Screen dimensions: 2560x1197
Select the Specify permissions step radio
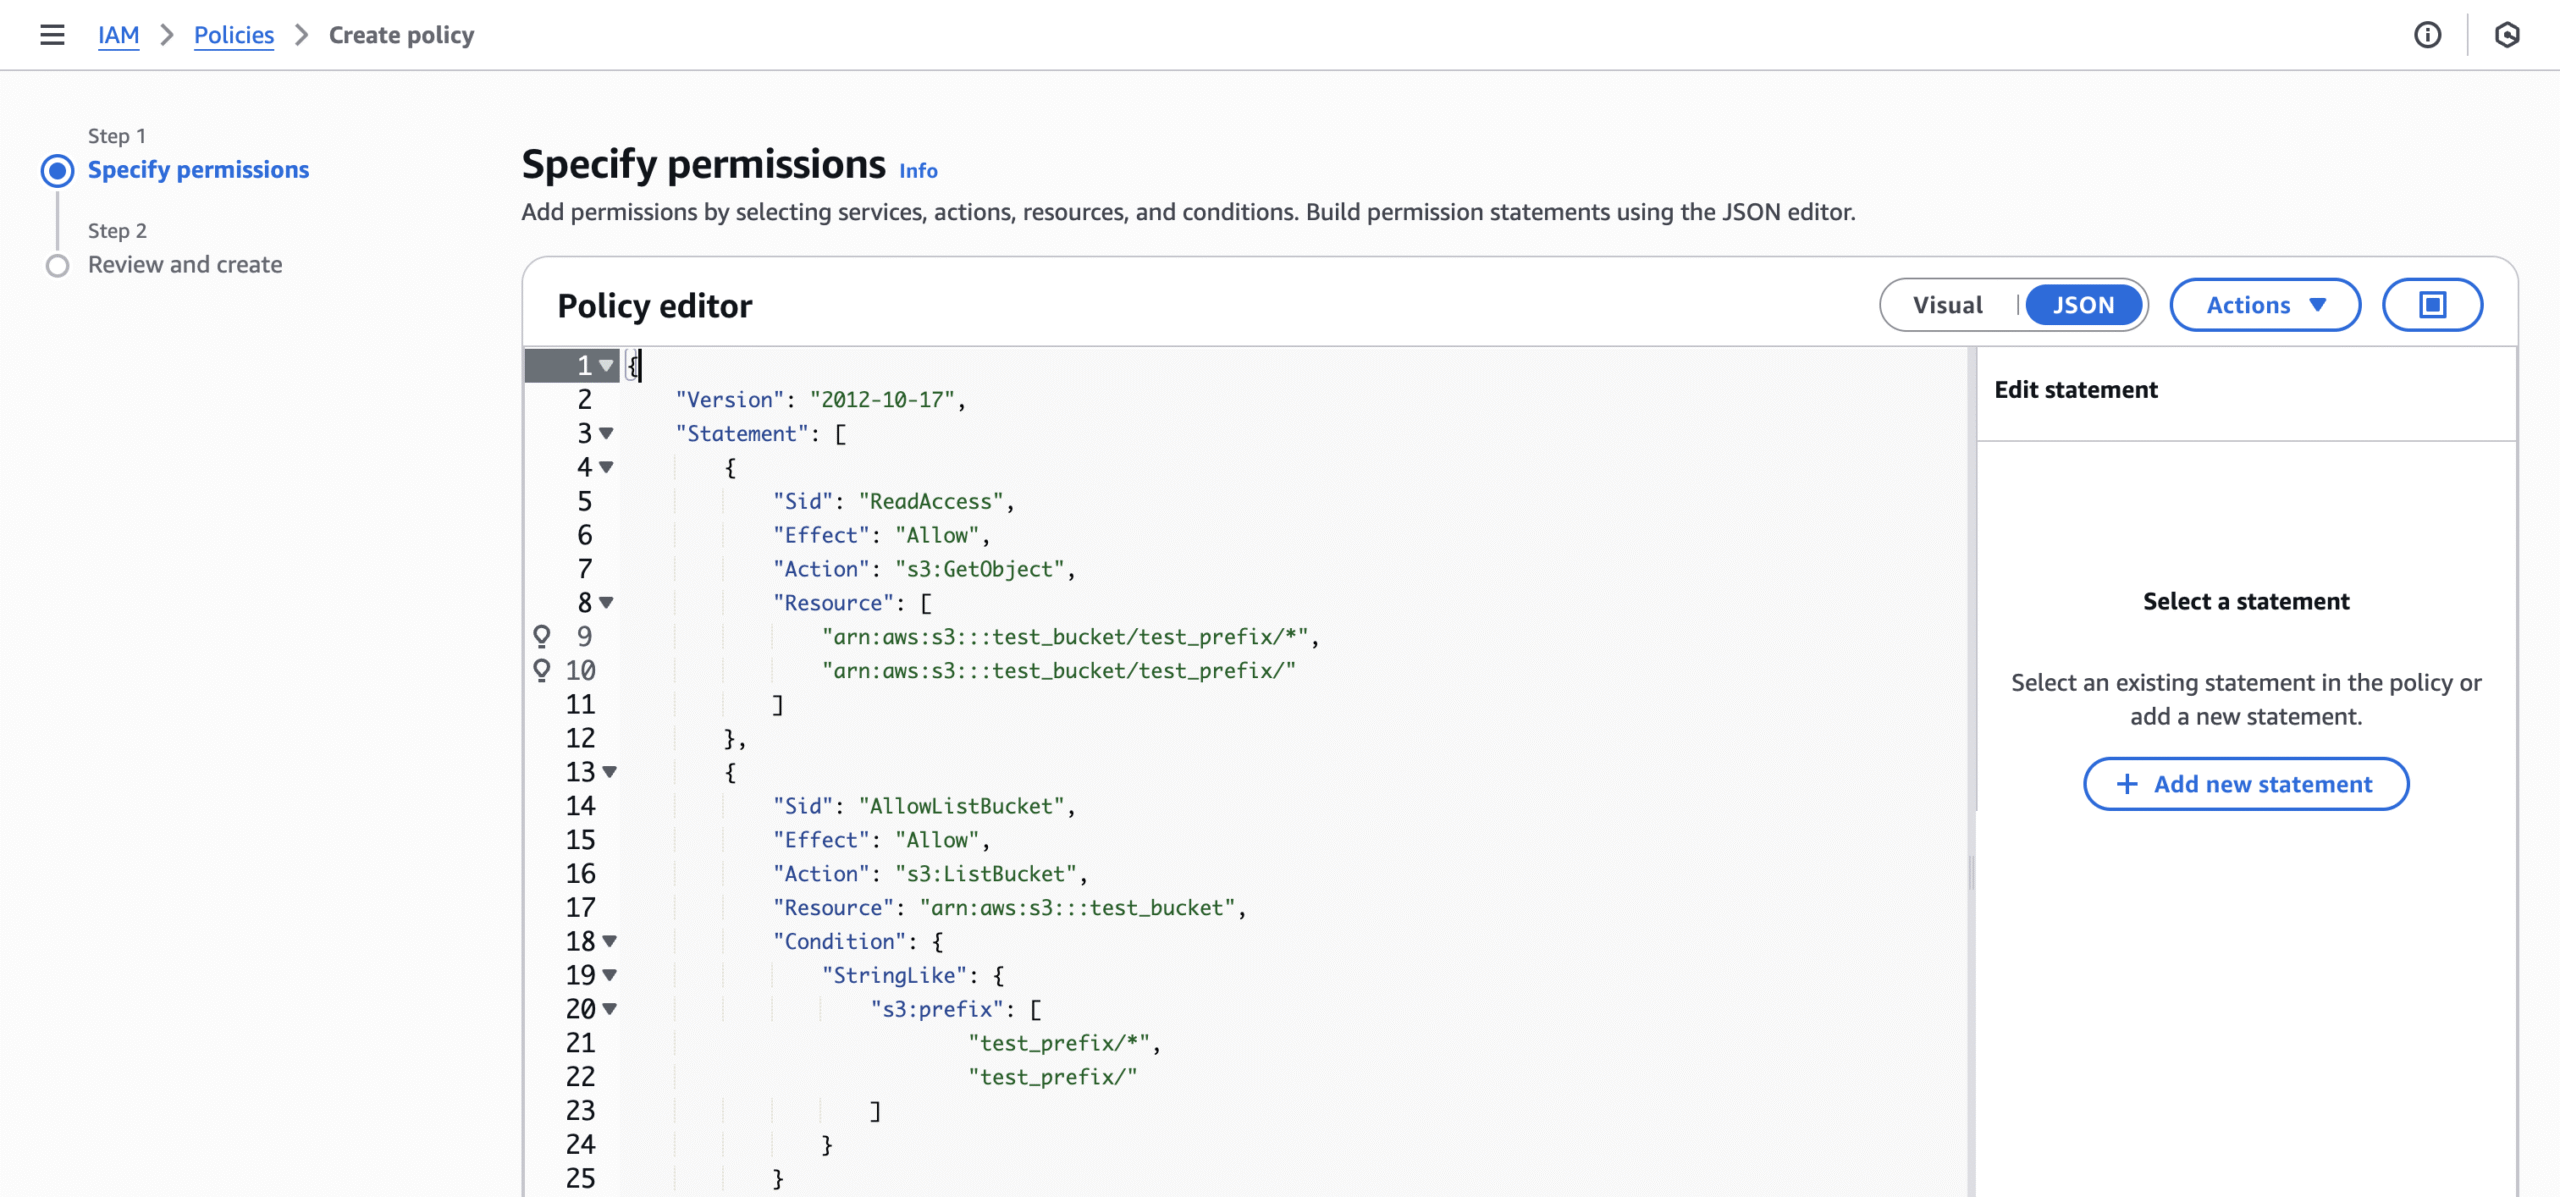pyautogui.click(x=57, y=171)
